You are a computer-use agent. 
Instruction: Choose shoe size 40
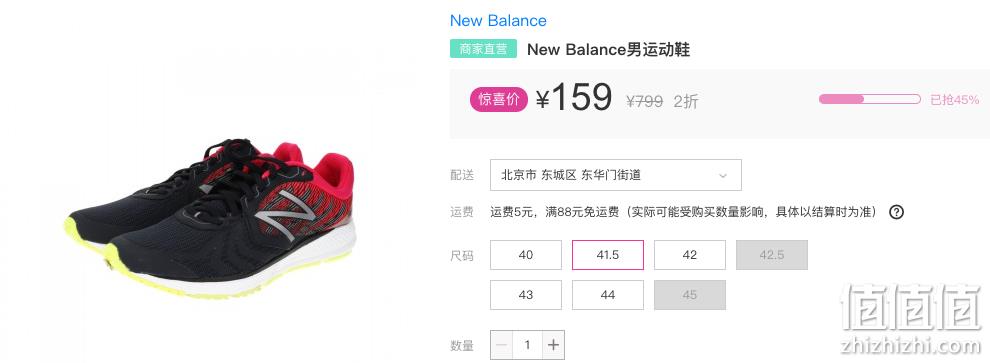525,255
